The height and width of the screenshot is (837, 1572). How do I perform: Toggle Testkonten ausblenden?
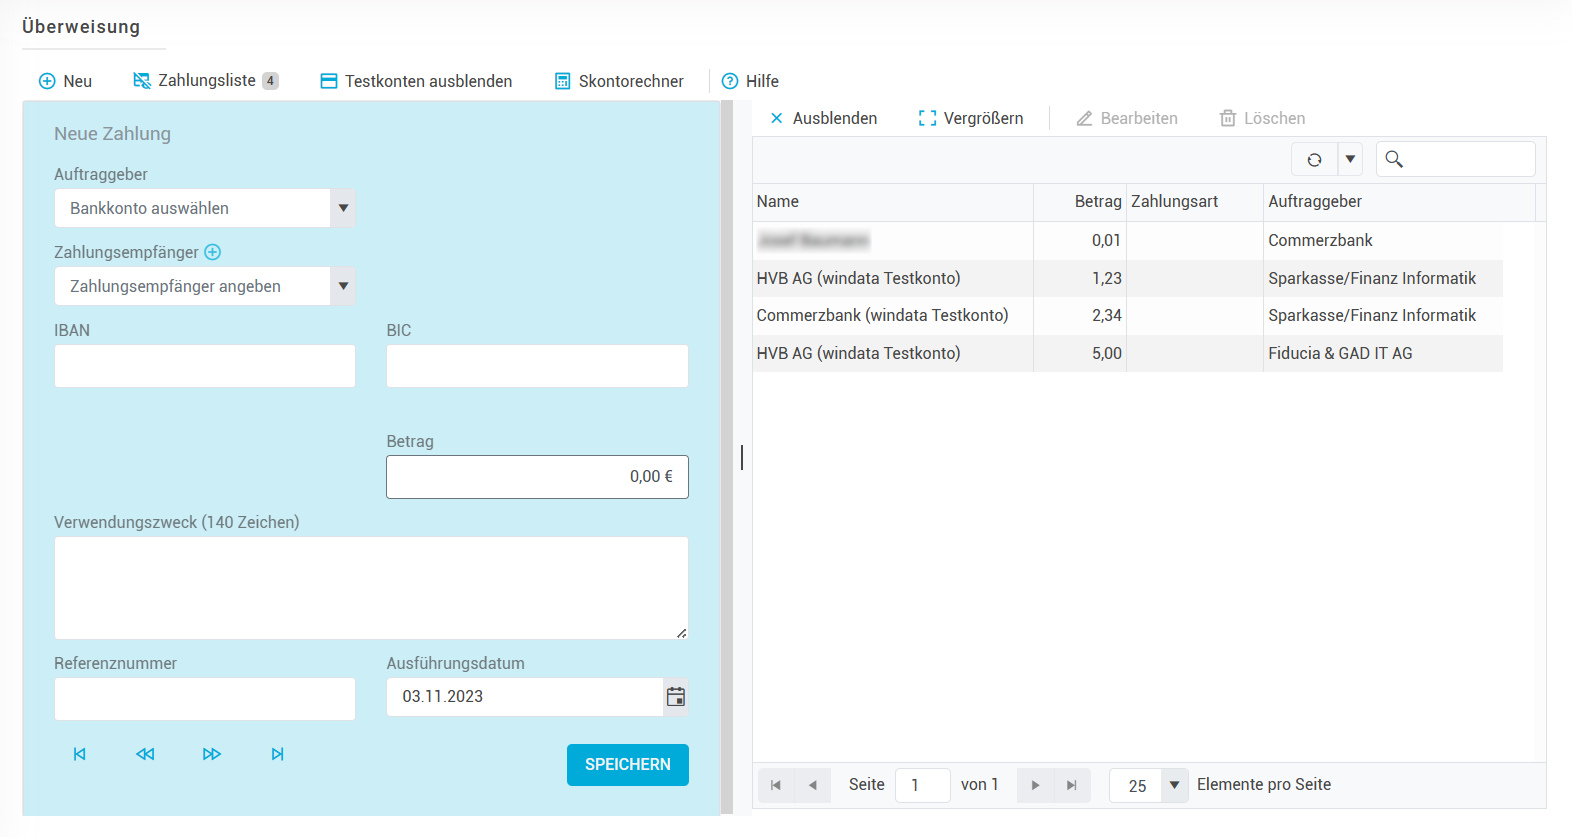pyautogui.click(x=416, y=81)
